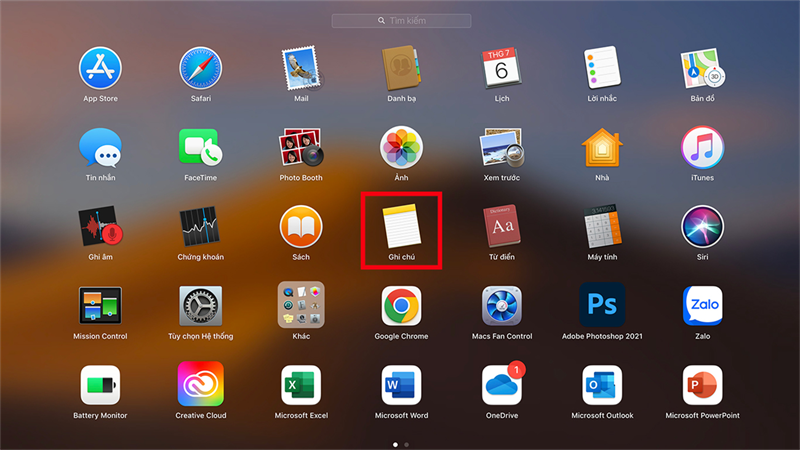The width and height of the screenshot is (800, 450).
Task: Open the Ảnh photos app
Action: pyautogui.click(x=402, y=147)
